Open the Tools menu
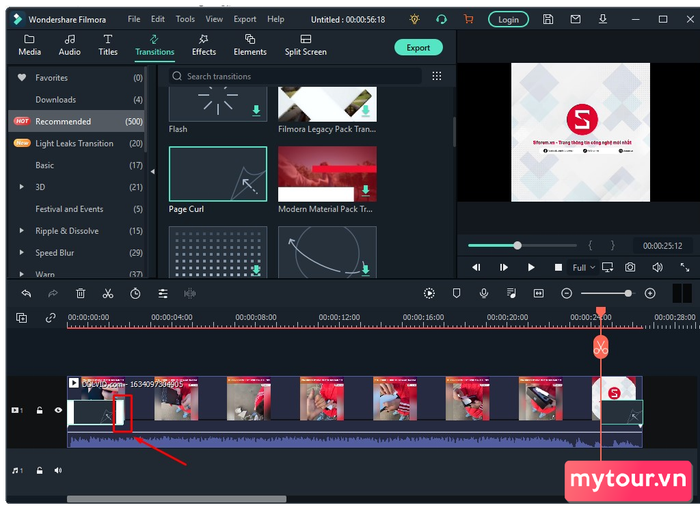 coord(185,19)
